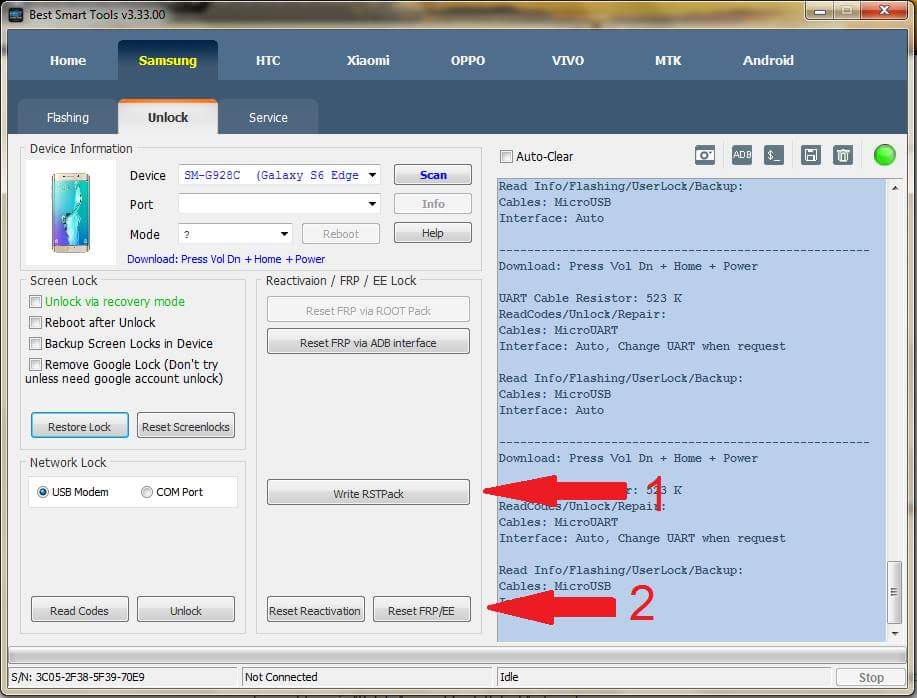Open the OPPO tab

(x=468, y=60)
